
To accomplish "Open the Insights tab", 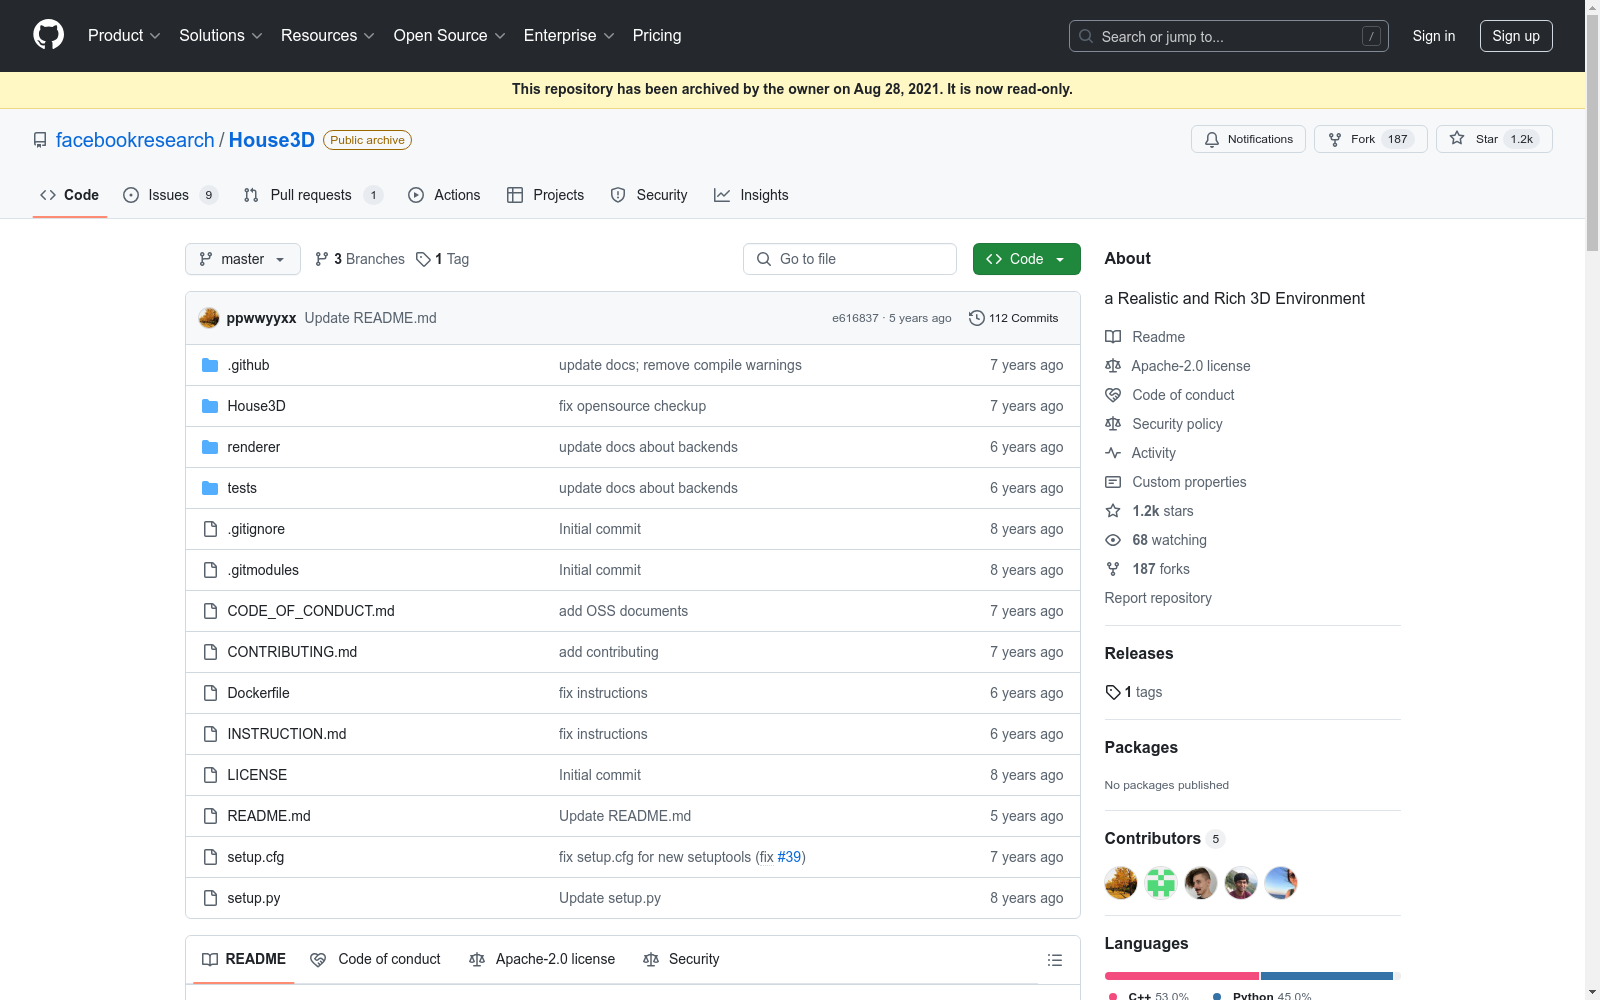I will (751, 195).
